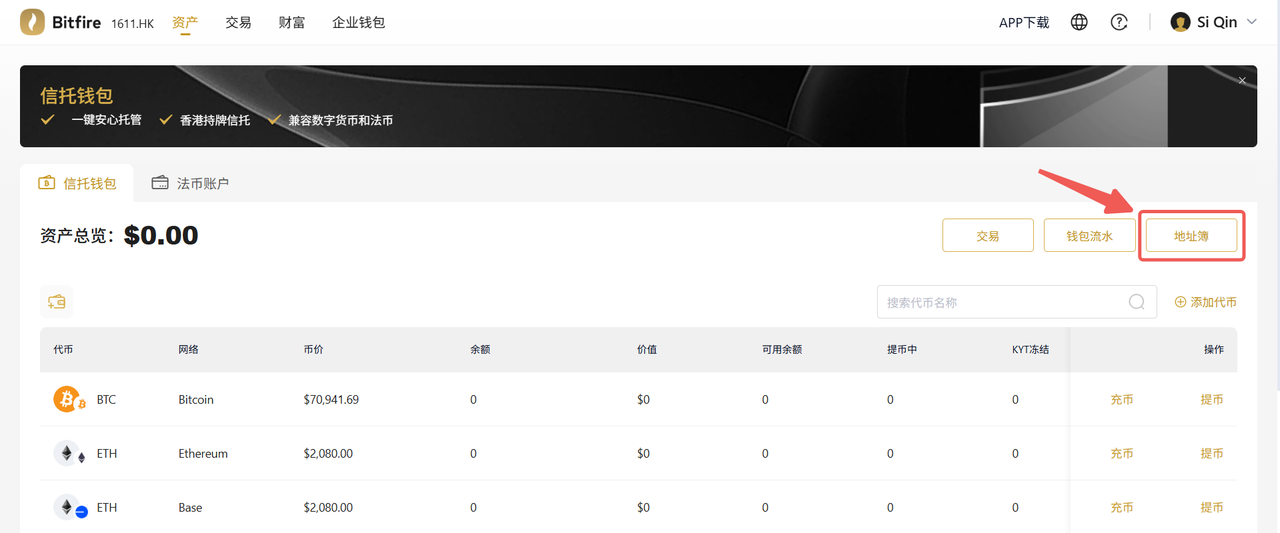The height and width of the screenshot is (533, 1280).
Task: Focus the 搜索代币名称 search field
Action: point(1000,302)
